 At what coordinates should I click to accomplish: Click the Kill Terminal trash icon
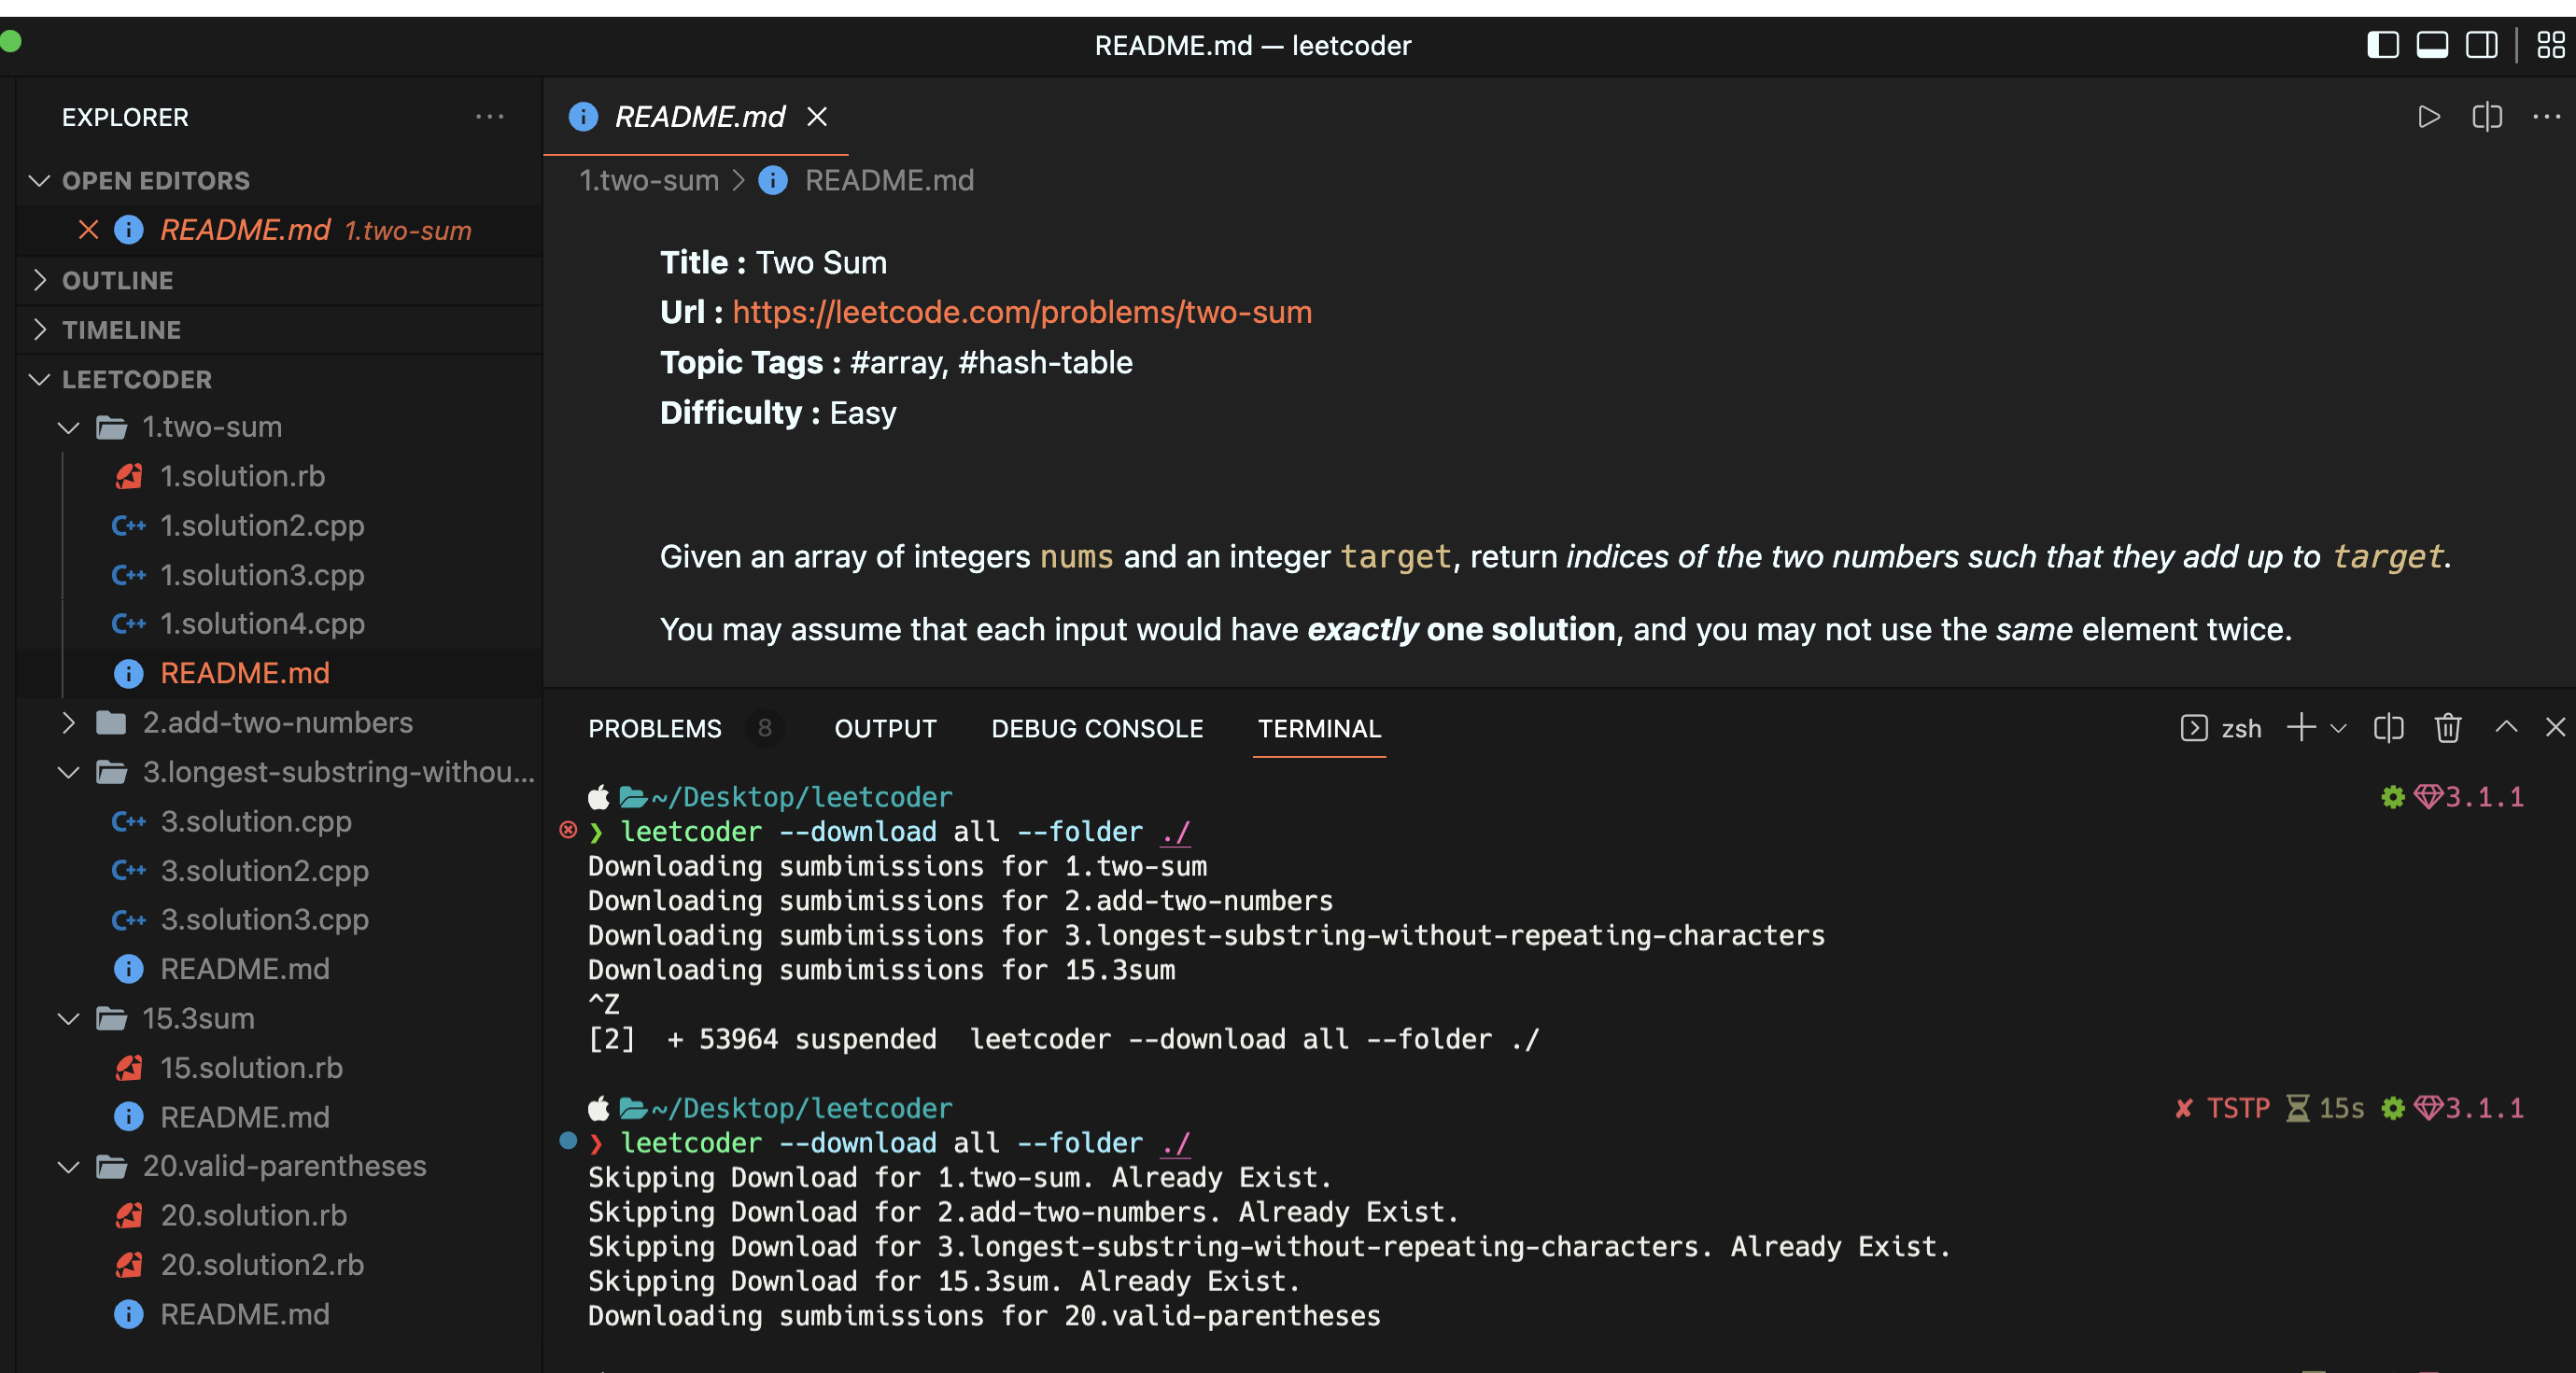tap(2447, 728)
